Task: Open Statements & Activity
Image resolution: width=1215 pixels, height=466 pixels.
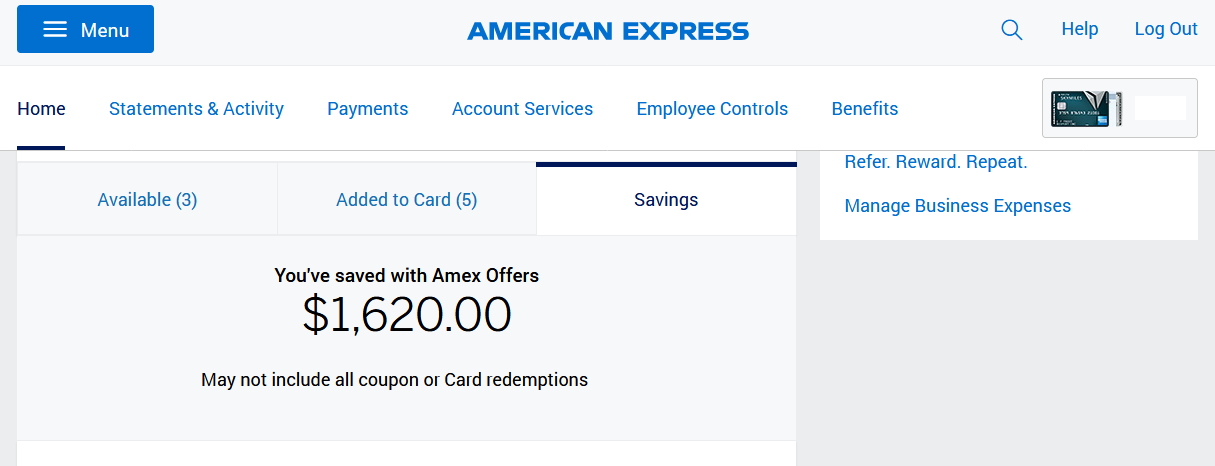Action: click(196, 109)
